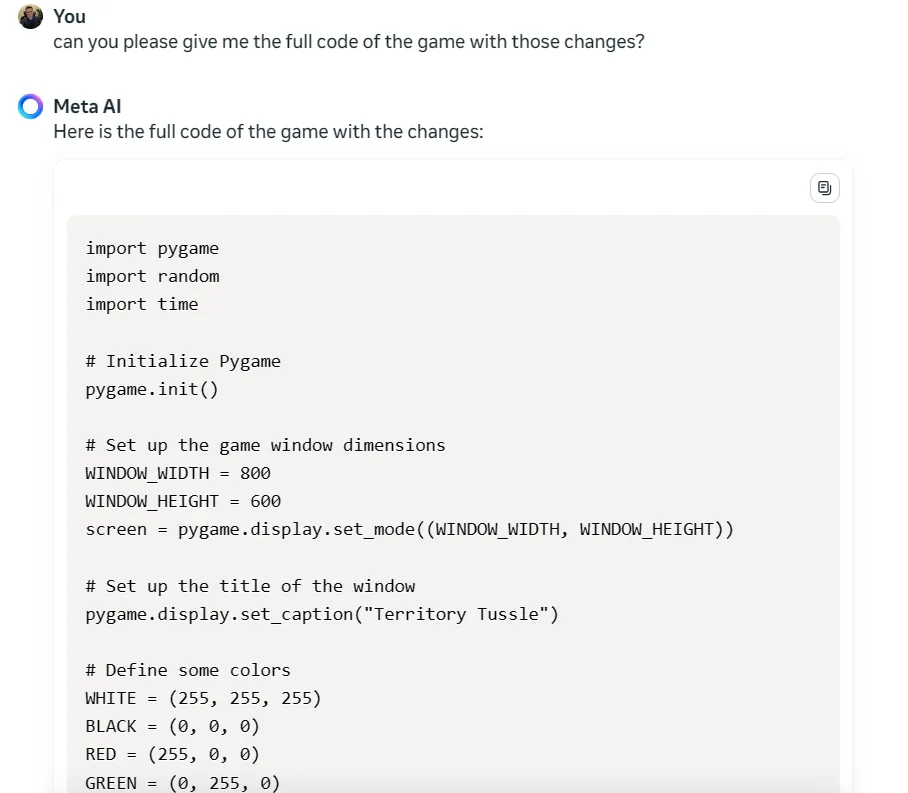Click the "import random" code line

[x=152, y=276]
